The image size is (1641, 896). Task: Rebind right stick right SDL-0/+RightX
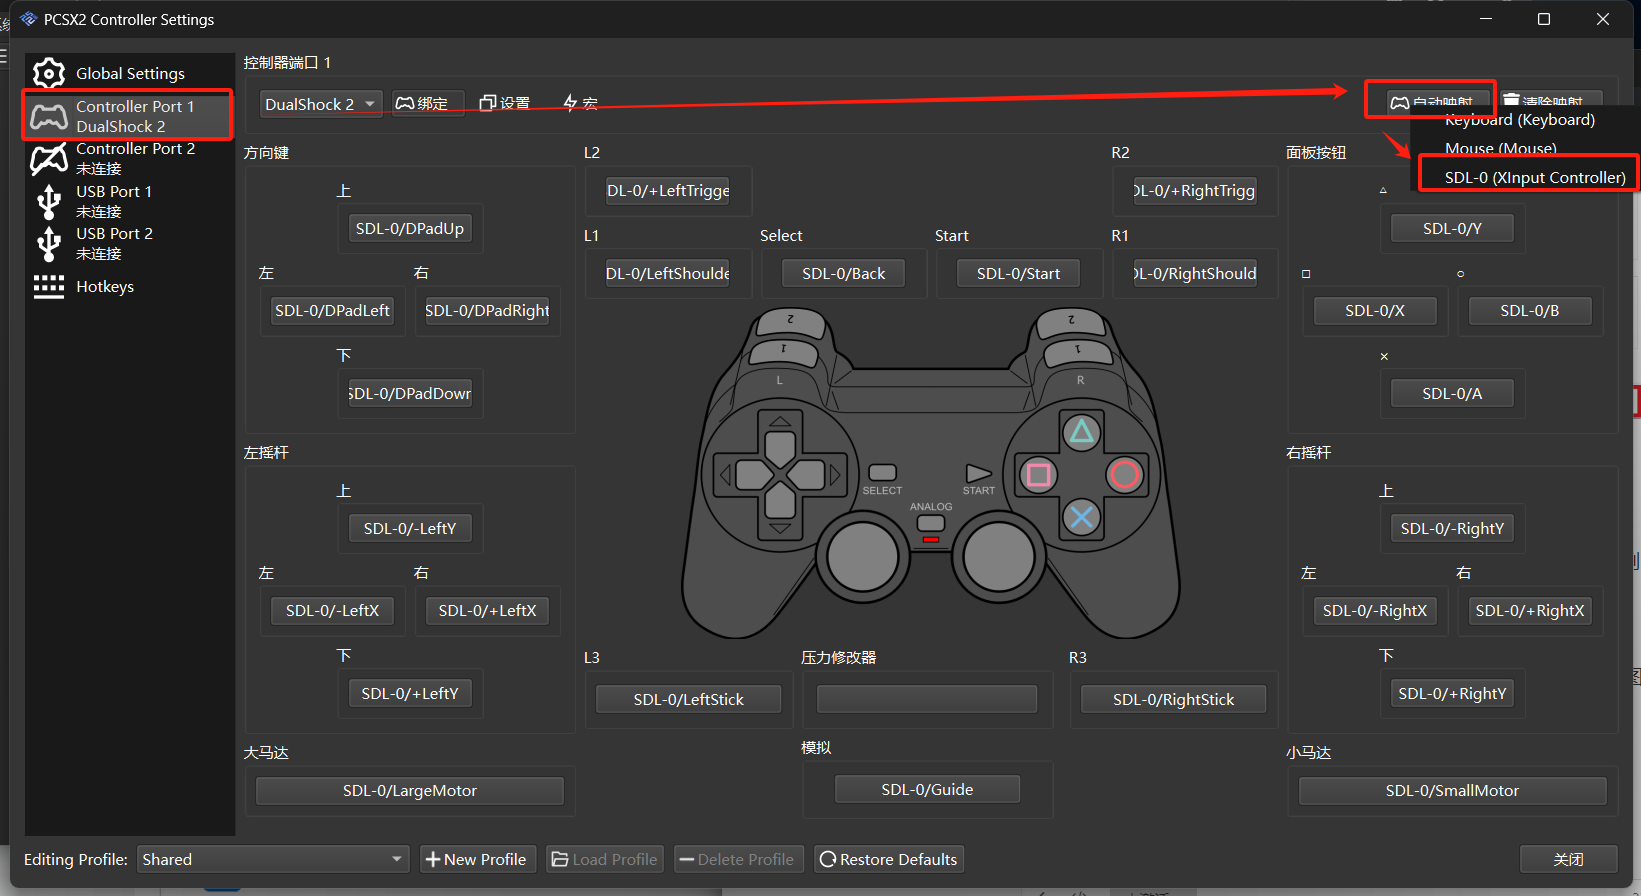pyautogui.click(x=1530, y=610)
